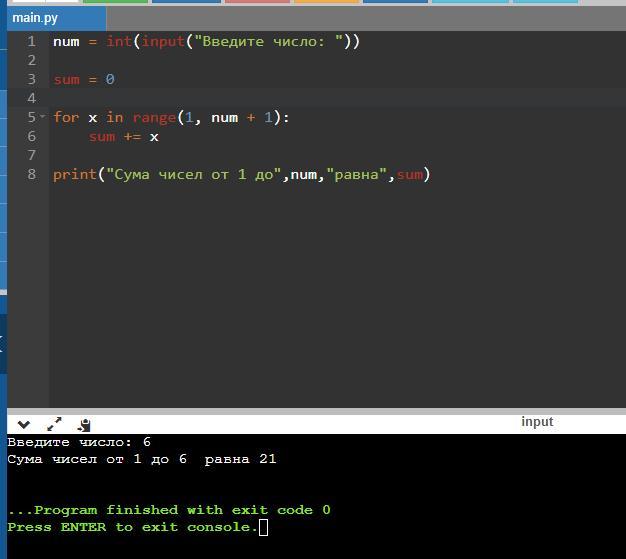Screen dimensions: 626x559
Task: Click the console cursor box
Action: coord(263,527)
